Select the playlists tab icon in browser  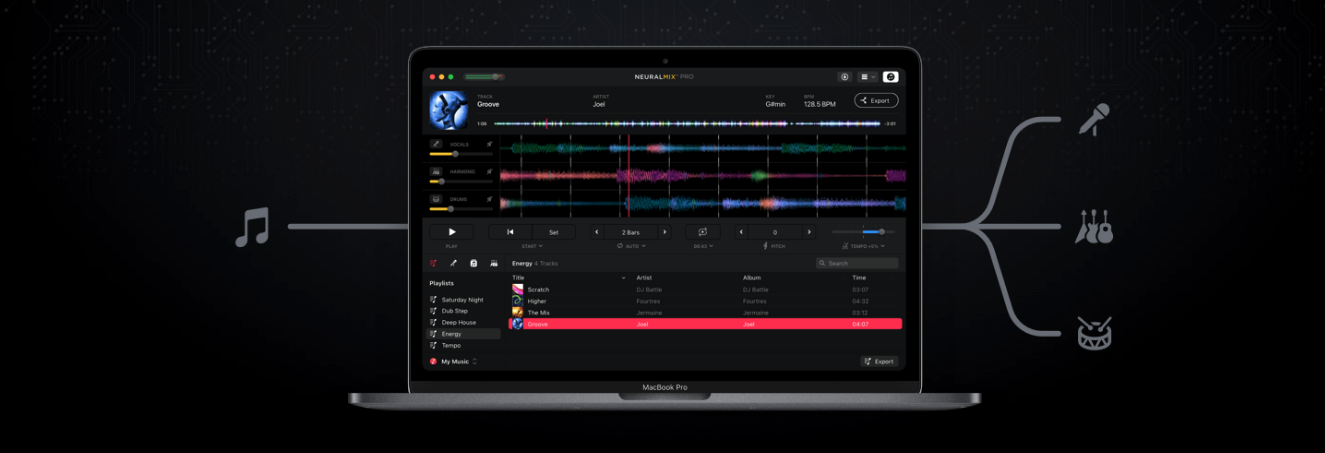coord(434,263)
